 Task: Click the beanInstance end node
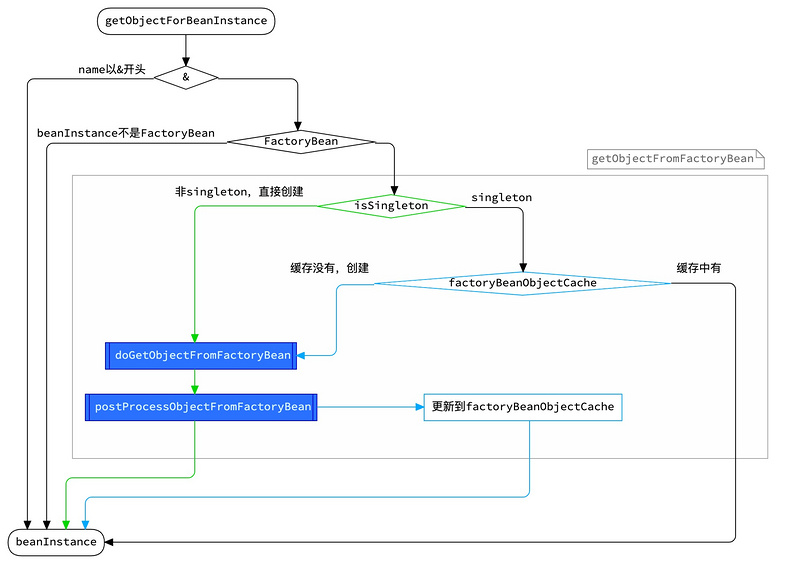(54, 541)
